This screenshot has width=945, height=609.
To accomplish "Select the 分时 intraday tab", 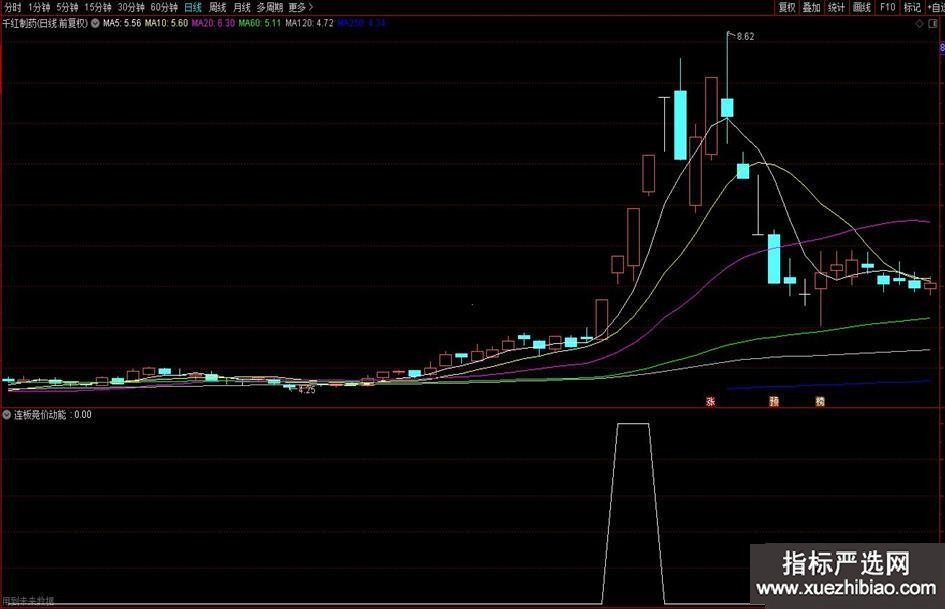I will [x=12, y=7].
